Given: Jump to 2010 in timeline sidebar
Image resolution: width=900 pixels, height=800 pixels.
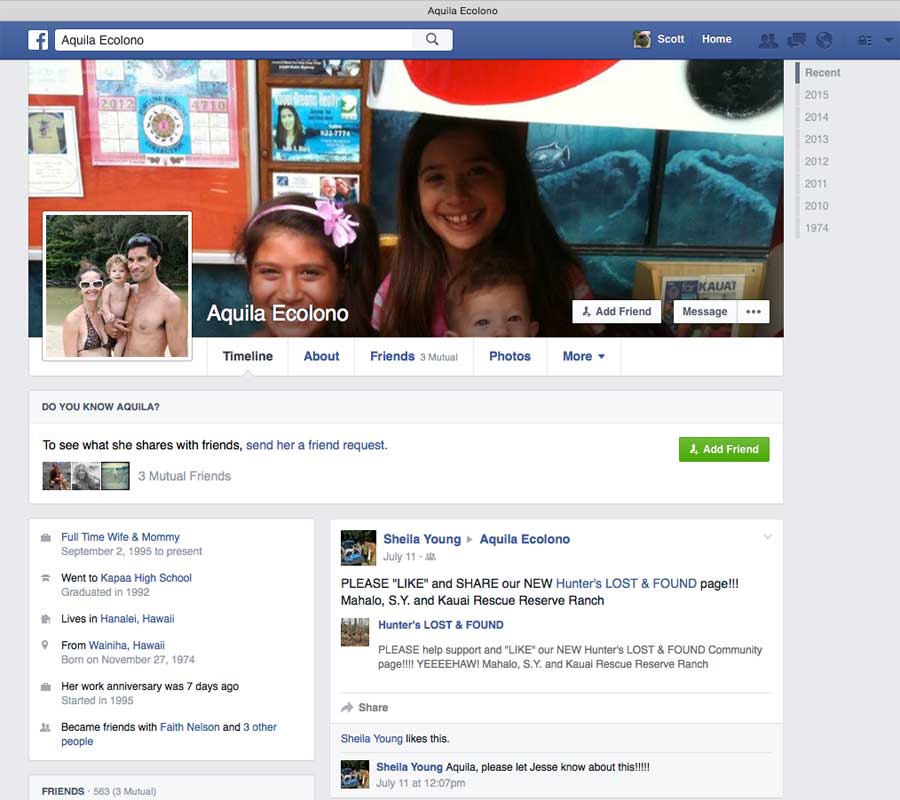Looking at the screenshot, I should 816,206.
